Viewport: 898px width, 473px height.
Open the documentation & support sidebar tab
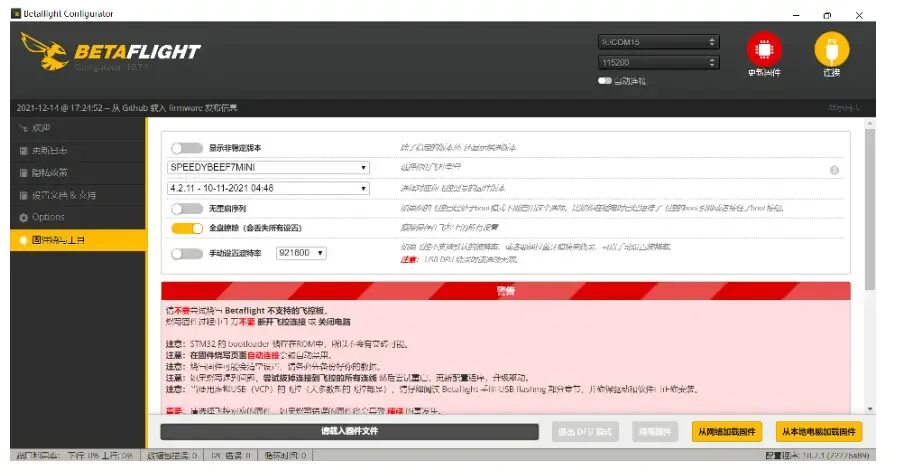tap(78, 195)
